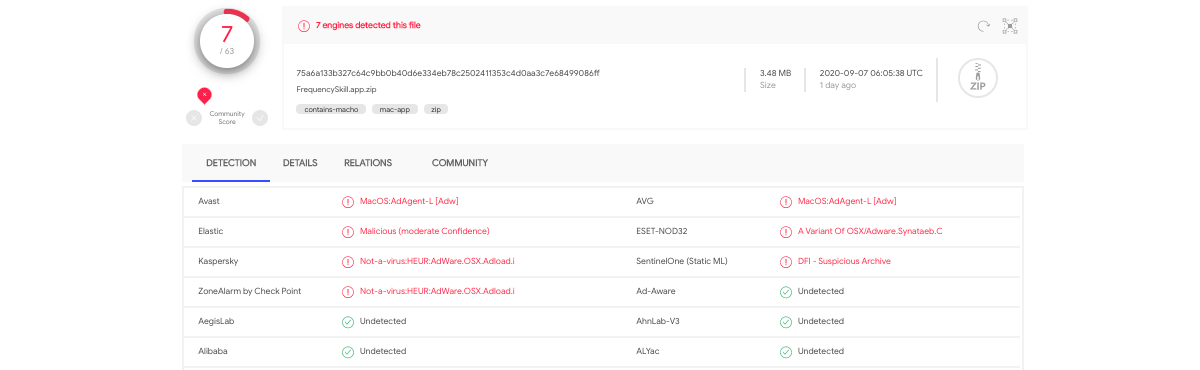This screenshot has width=1200, height=370.
Task: Click the AegisLab undetected checkmark icon
Action: pos(348,321)
